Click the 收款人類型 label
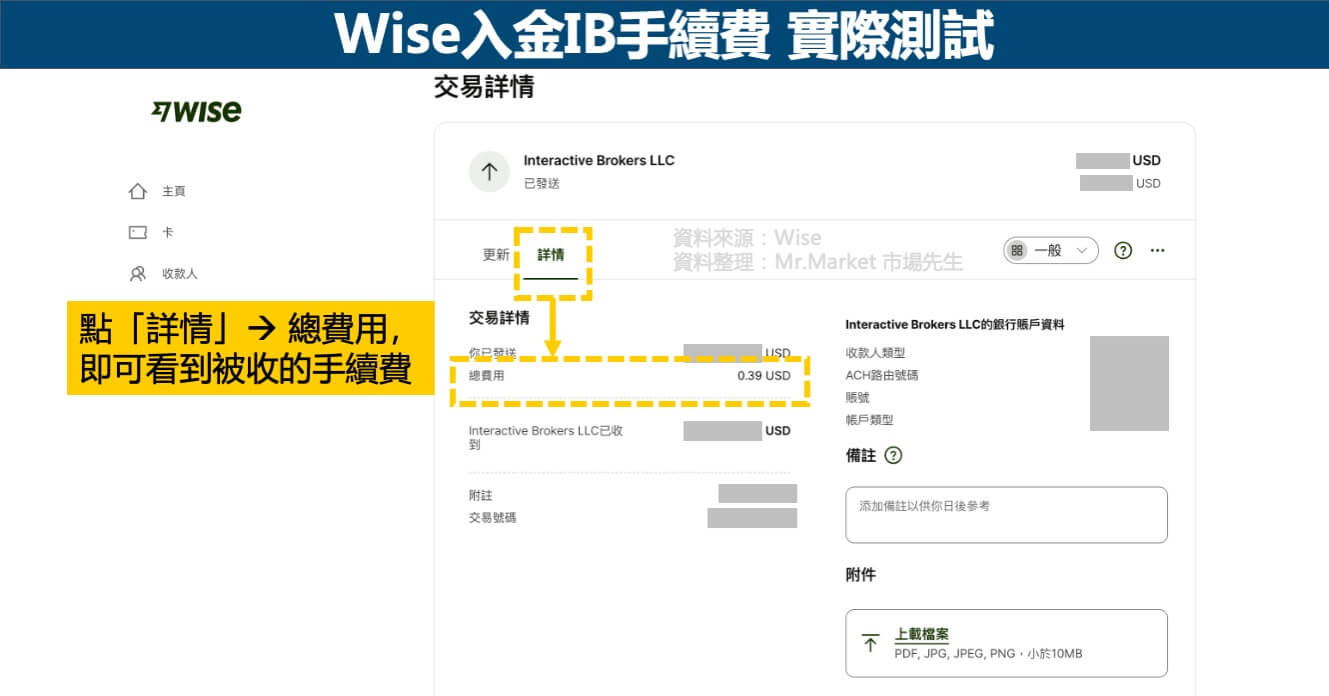Screen dimensions: 1329x696 [x=875, y=353]
